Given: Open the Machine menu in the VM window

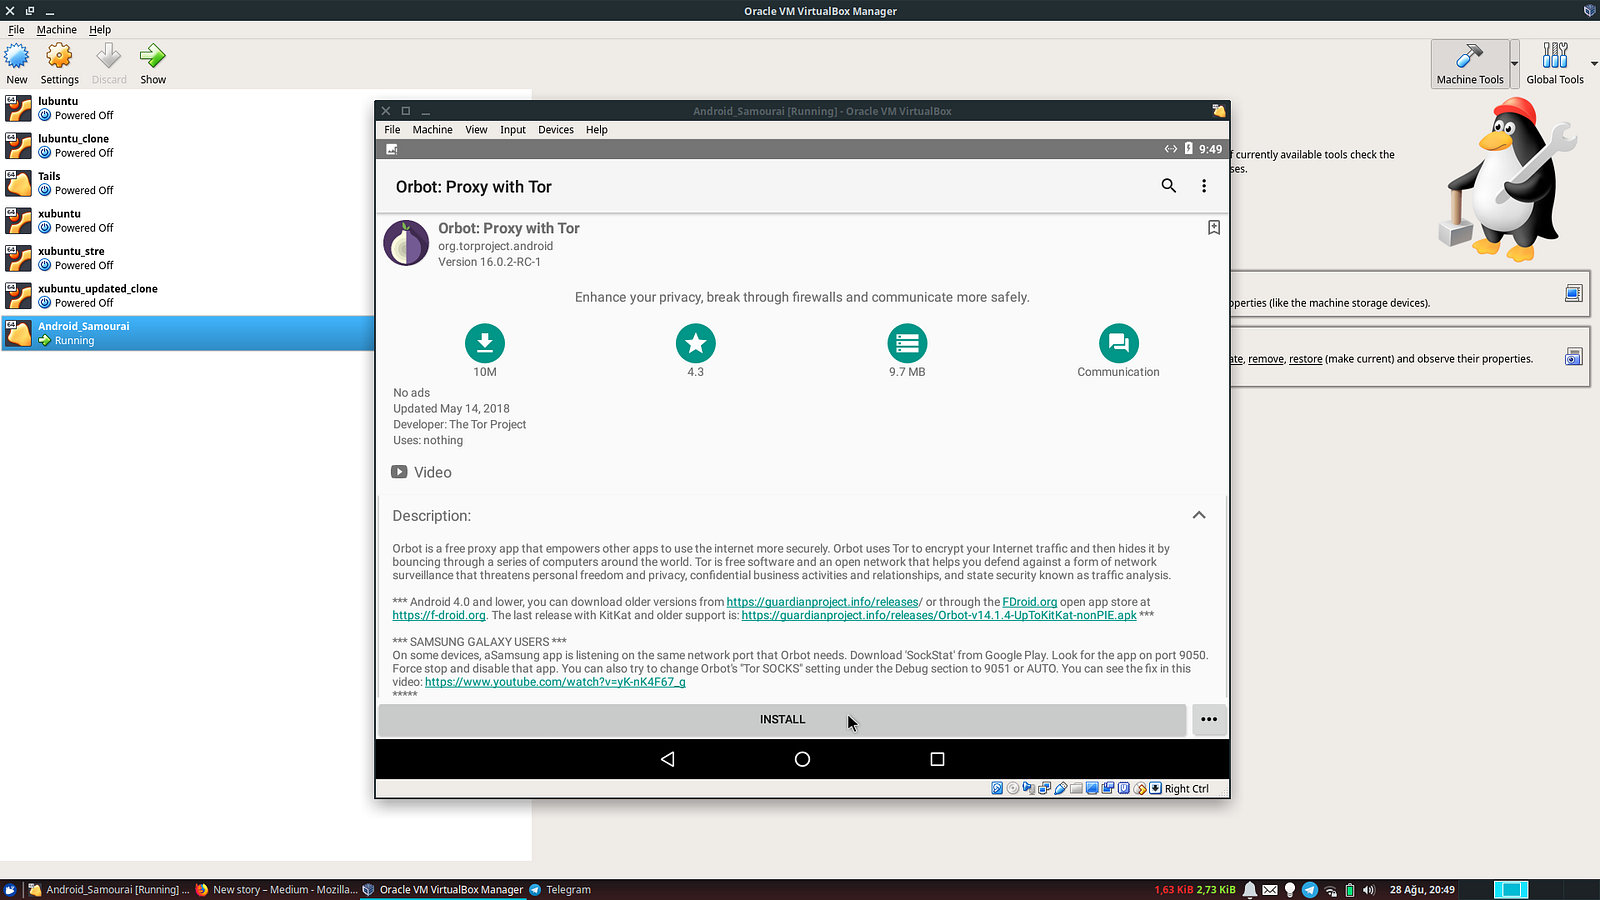Looking at the screenshot, I should pyautogui.click(x=432, y=130).
